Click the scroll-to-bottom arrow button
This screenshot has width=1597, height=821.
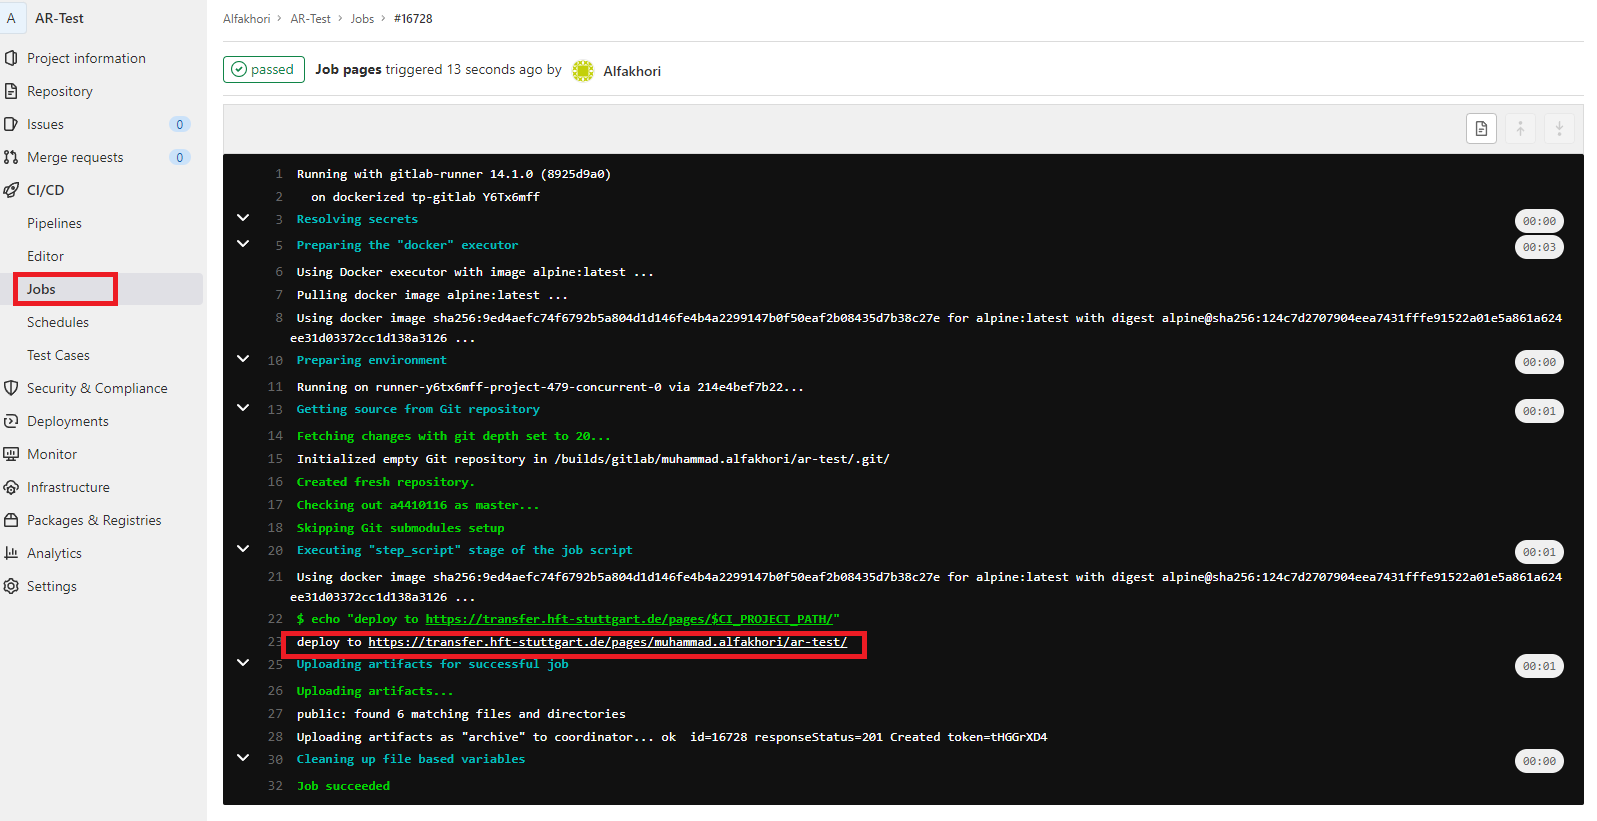click(x=1559, y=128)
